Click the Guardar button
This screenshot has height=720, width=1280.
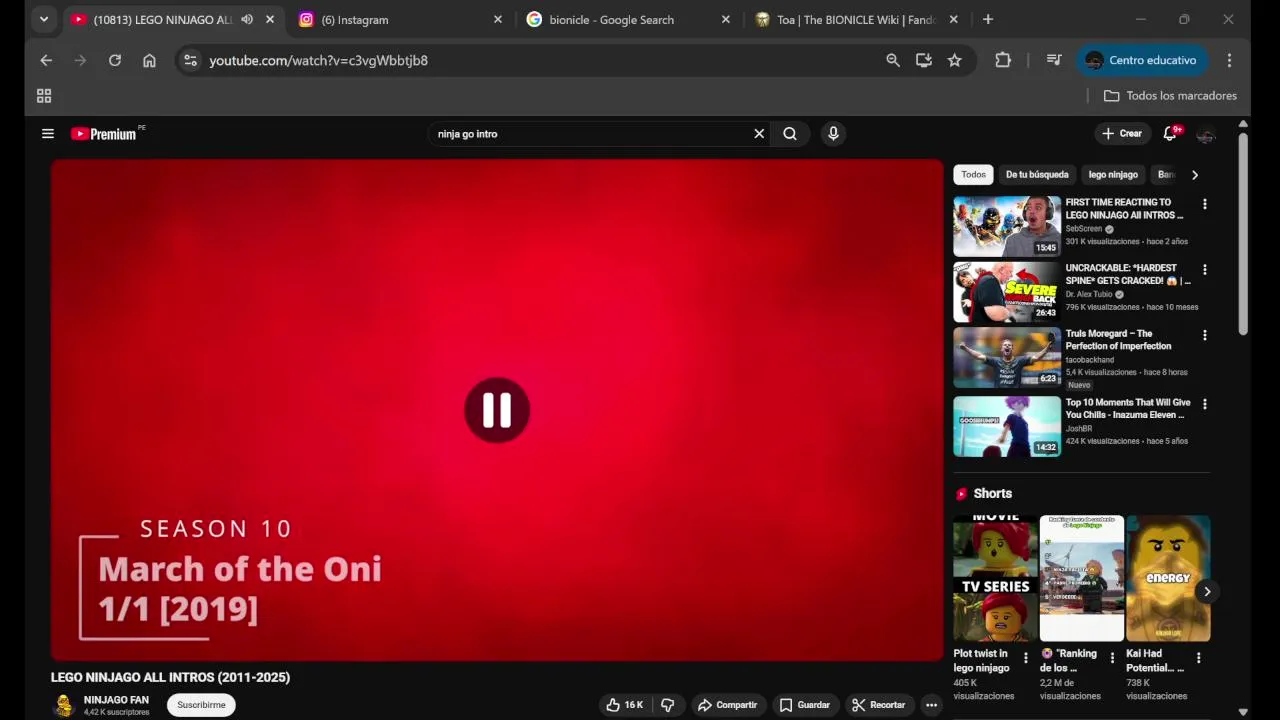(x=805, y=705)
